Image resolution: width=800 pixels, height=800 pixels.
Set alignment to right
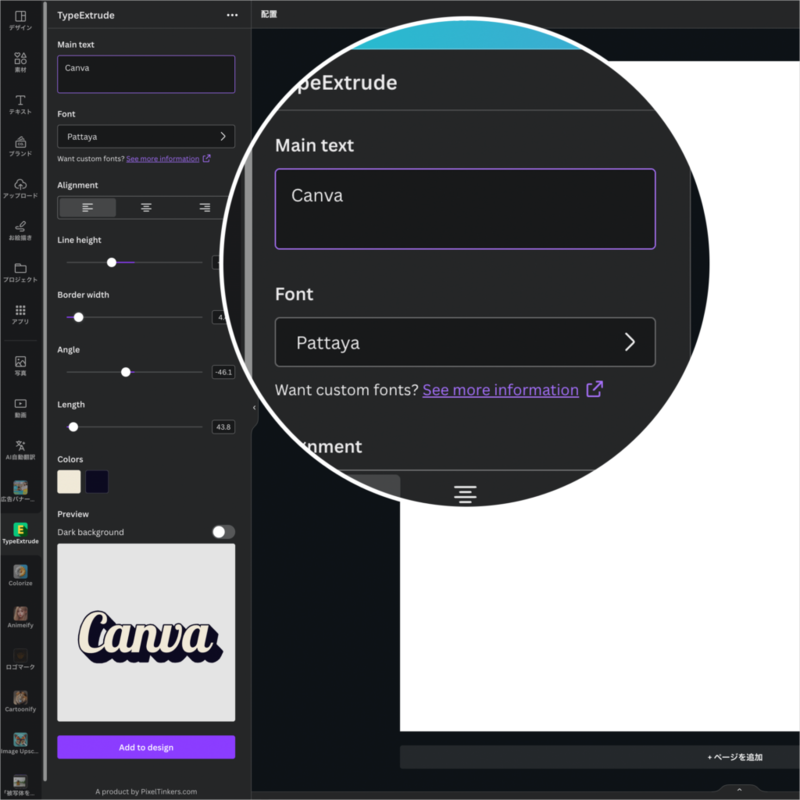205,207
